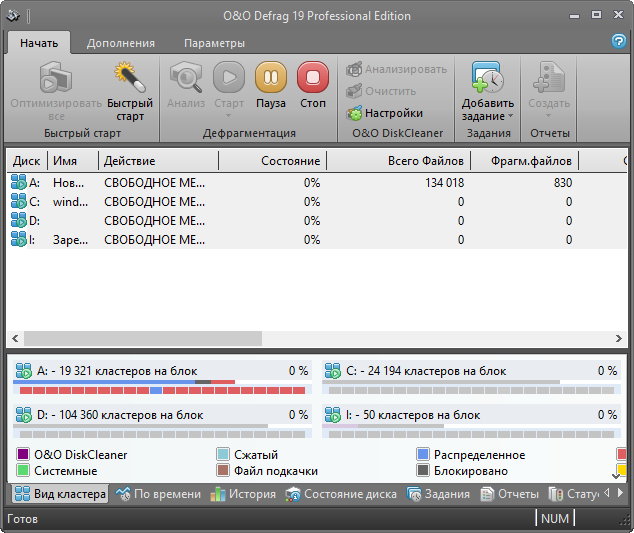
Task: Click the Add task (Добавить задание) icon
Action: (487, 78)
